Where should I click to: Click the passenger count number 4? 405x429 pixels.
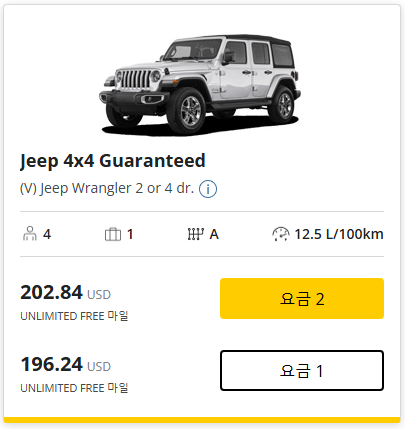click(47, 234)
